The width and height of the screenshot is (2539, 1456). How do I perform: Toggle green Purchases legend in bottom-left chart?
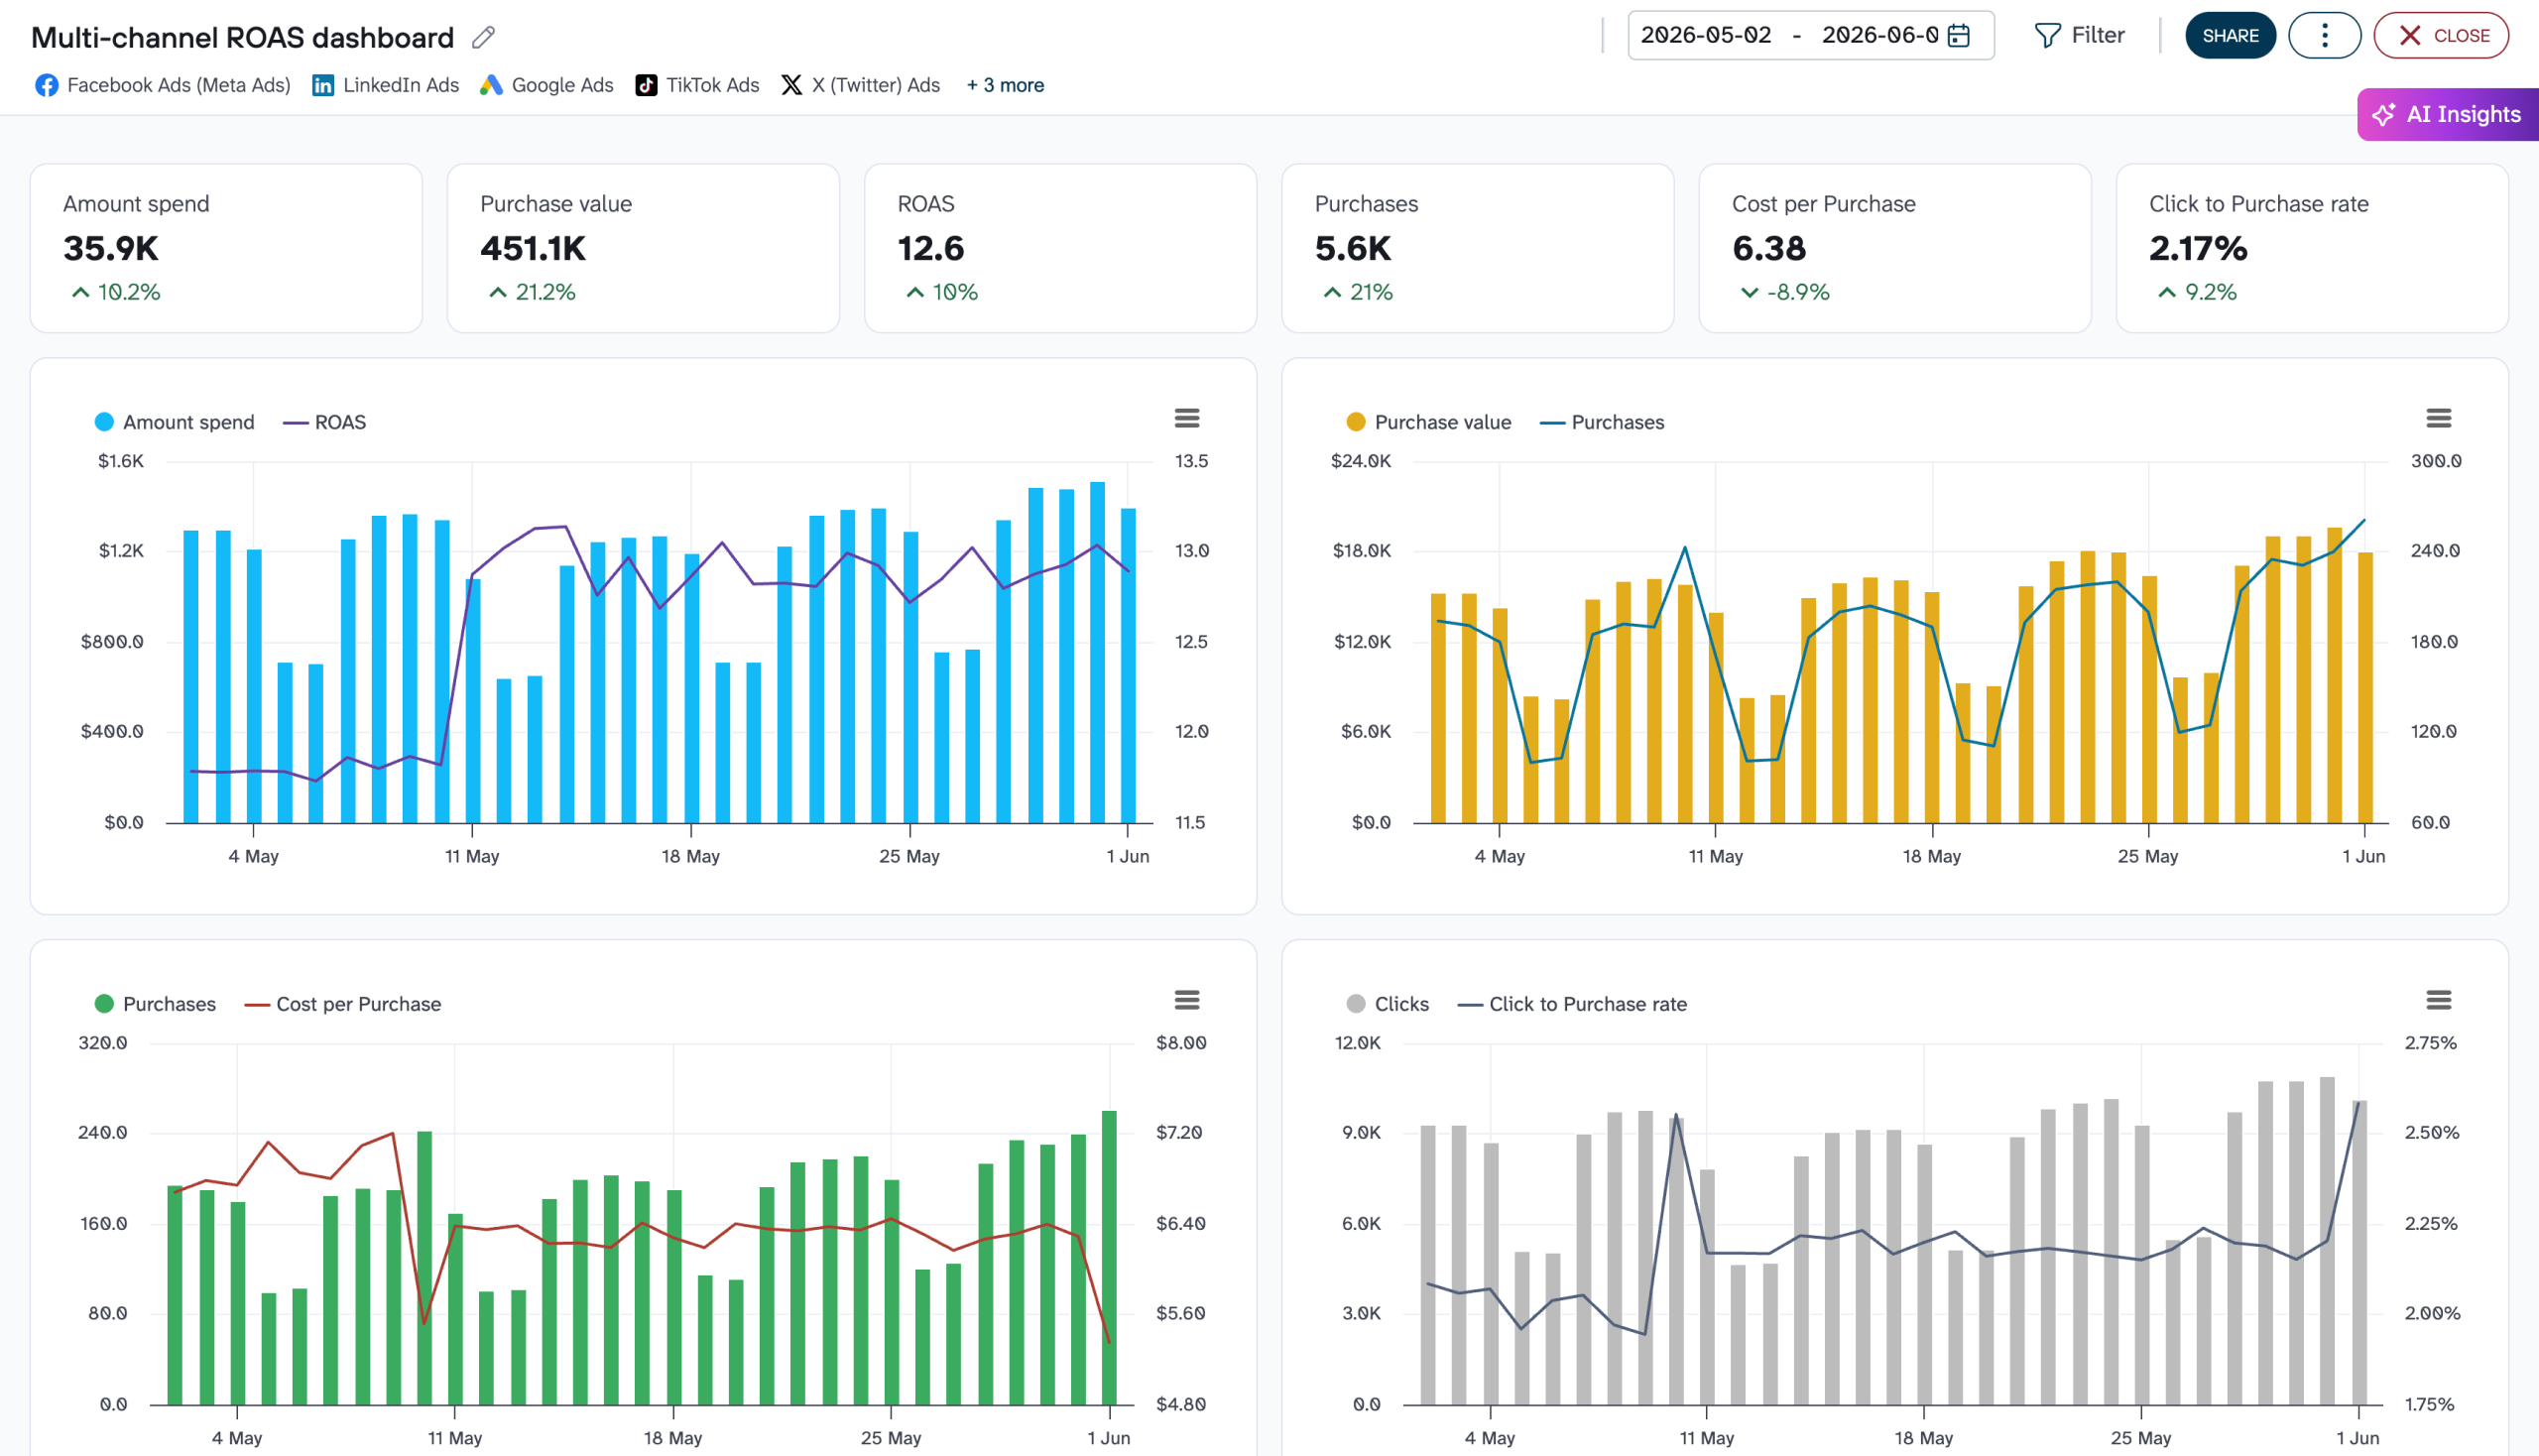(x=155, y=1005)
